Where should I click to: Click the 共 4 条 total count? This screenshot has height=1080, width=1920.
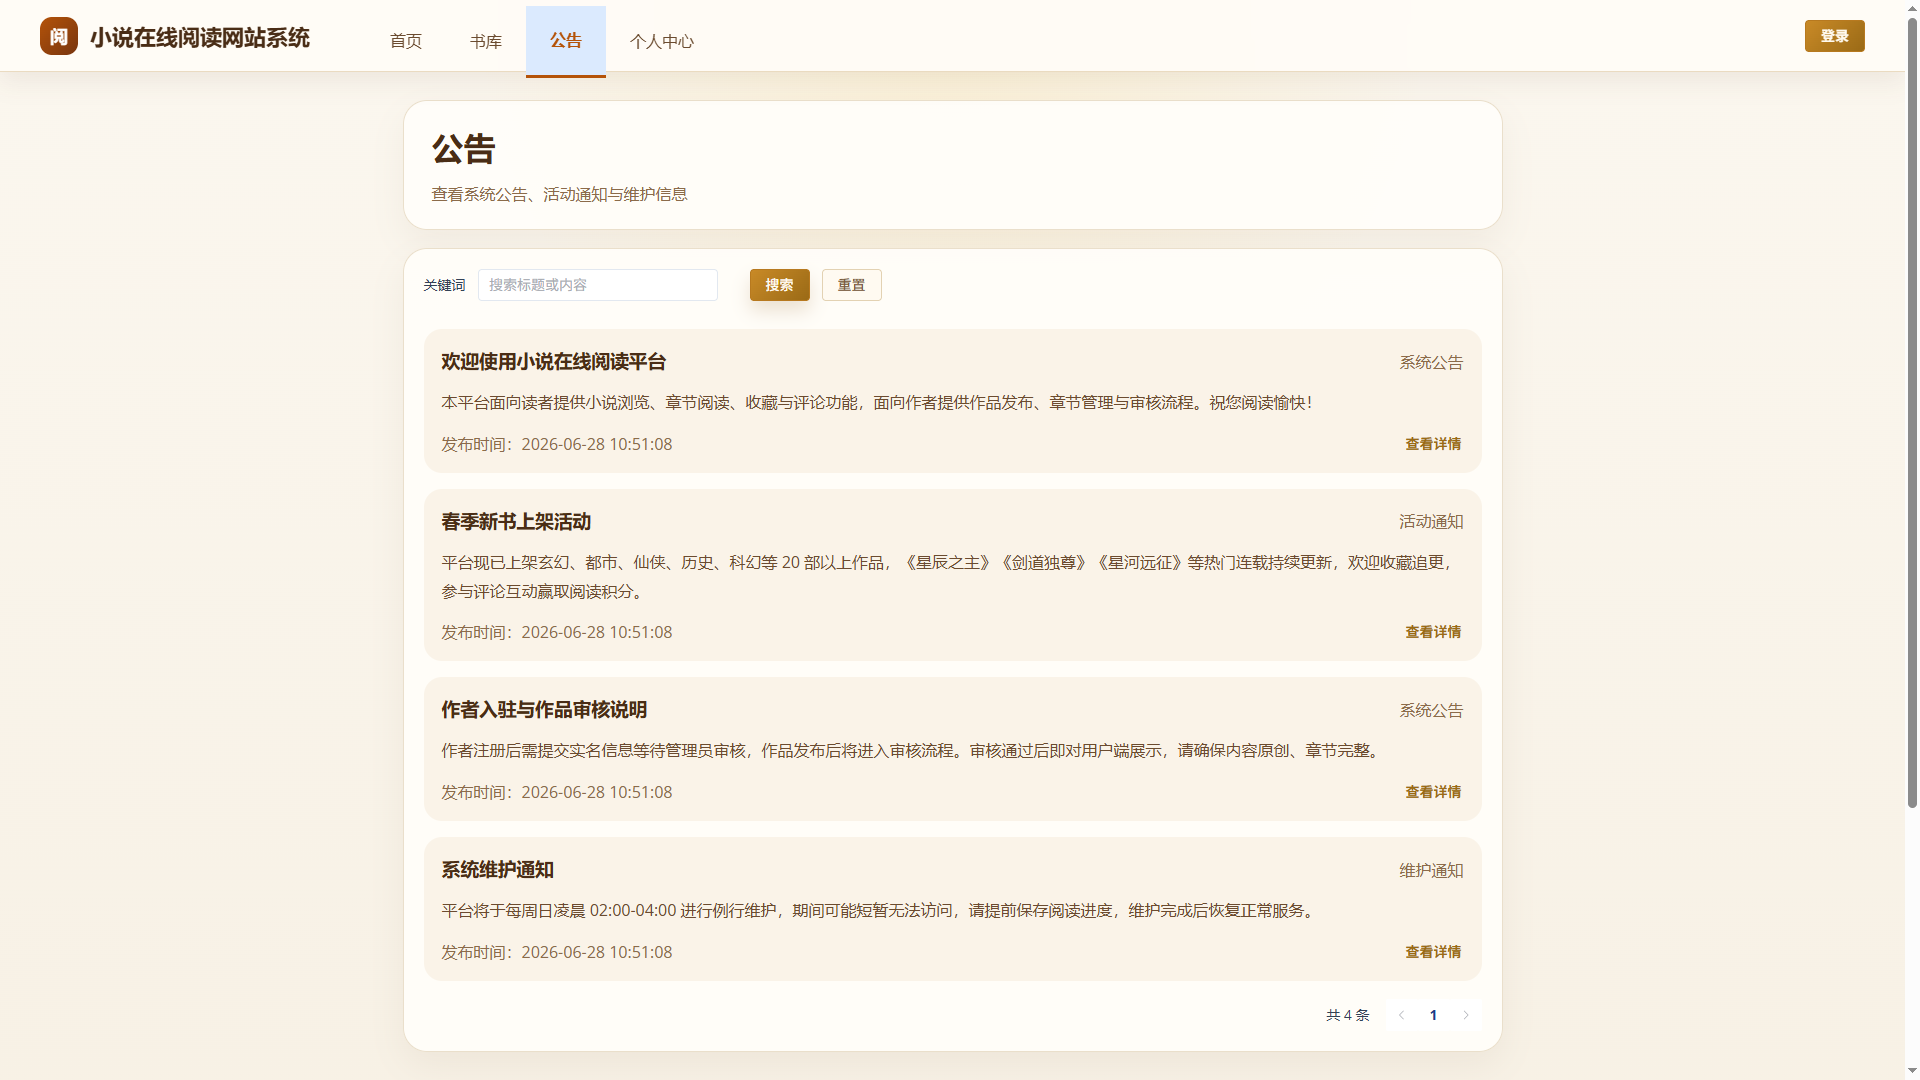pos(1348,1015)
